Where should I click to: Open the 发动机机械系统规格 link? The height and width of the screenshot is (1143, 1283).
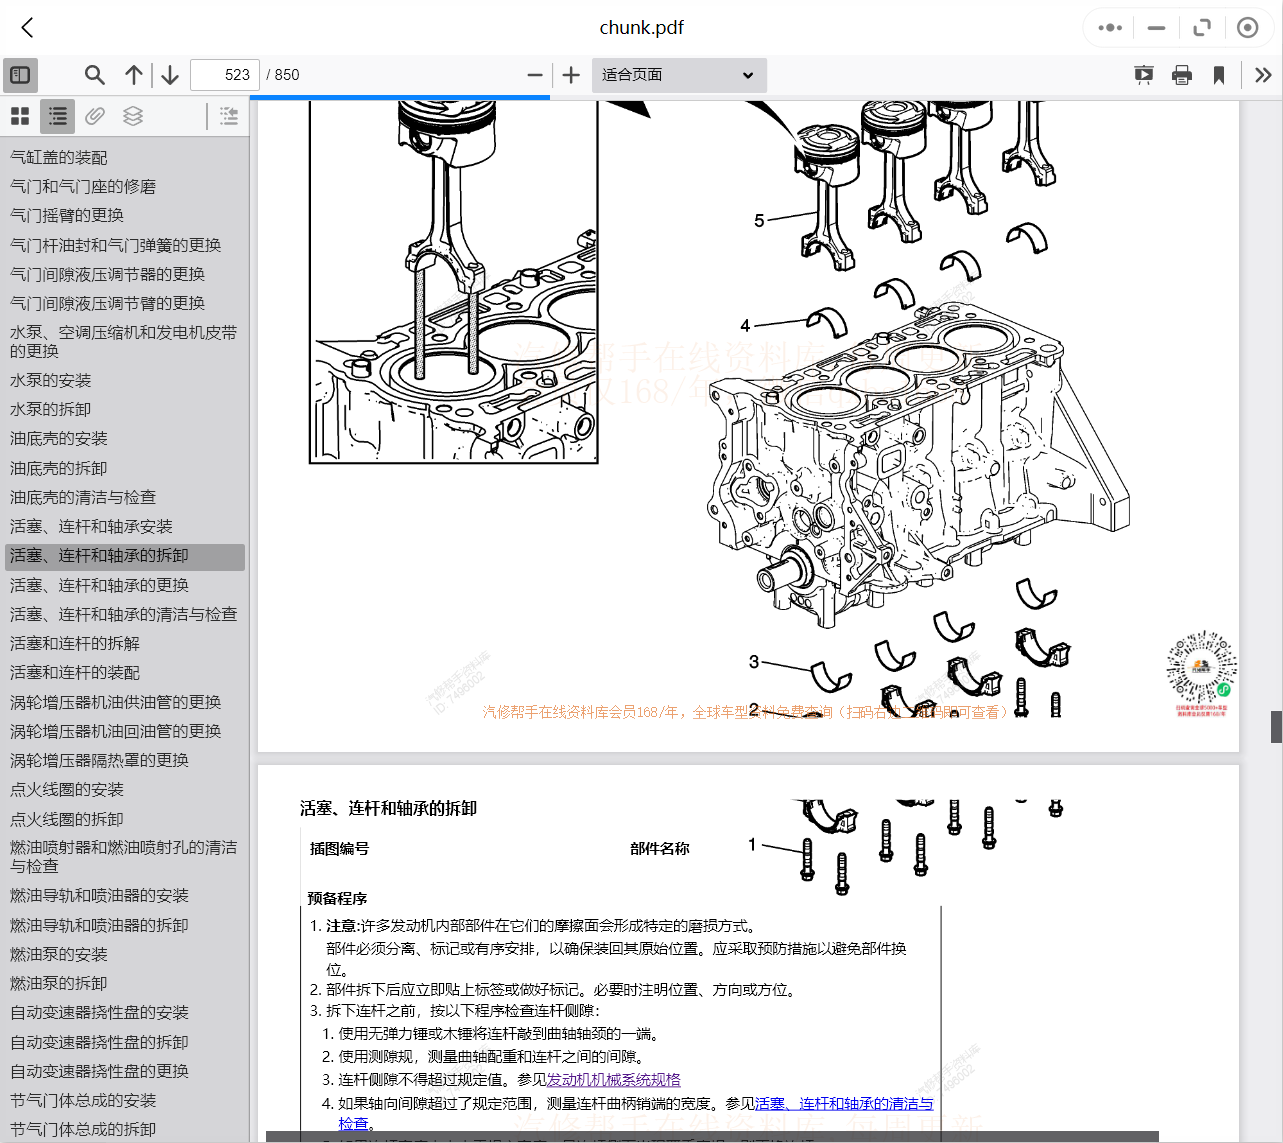[x=616, y=1079]
